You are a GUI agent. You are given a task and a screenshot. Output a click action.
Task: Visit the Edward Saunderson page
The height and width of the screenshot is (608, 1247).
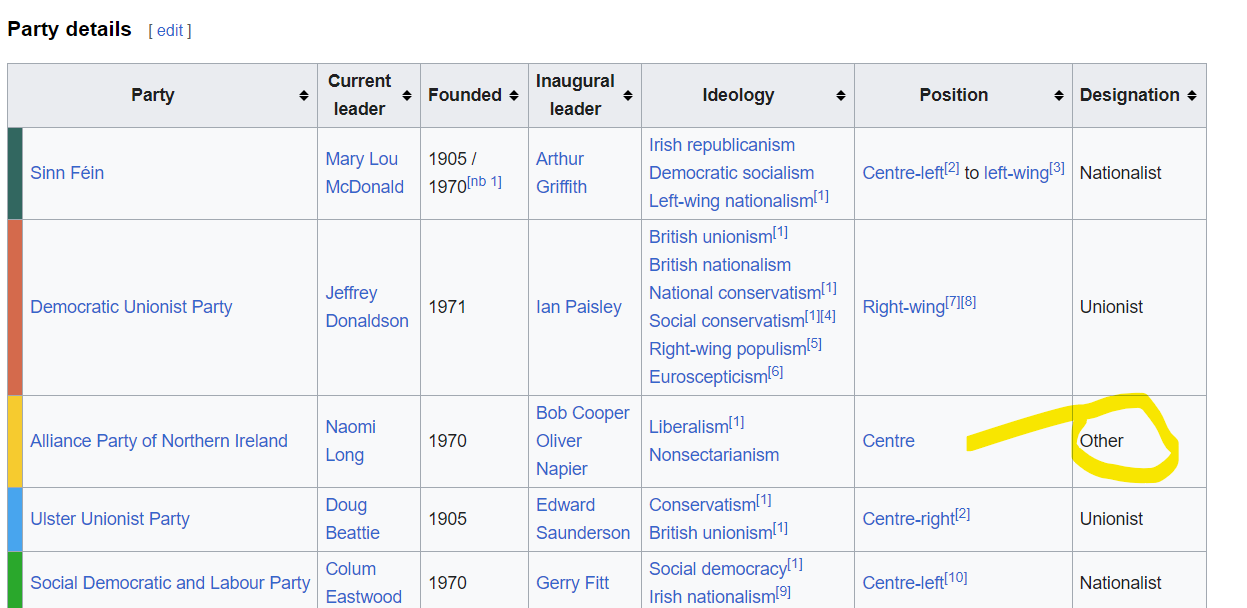pos(582,519)
